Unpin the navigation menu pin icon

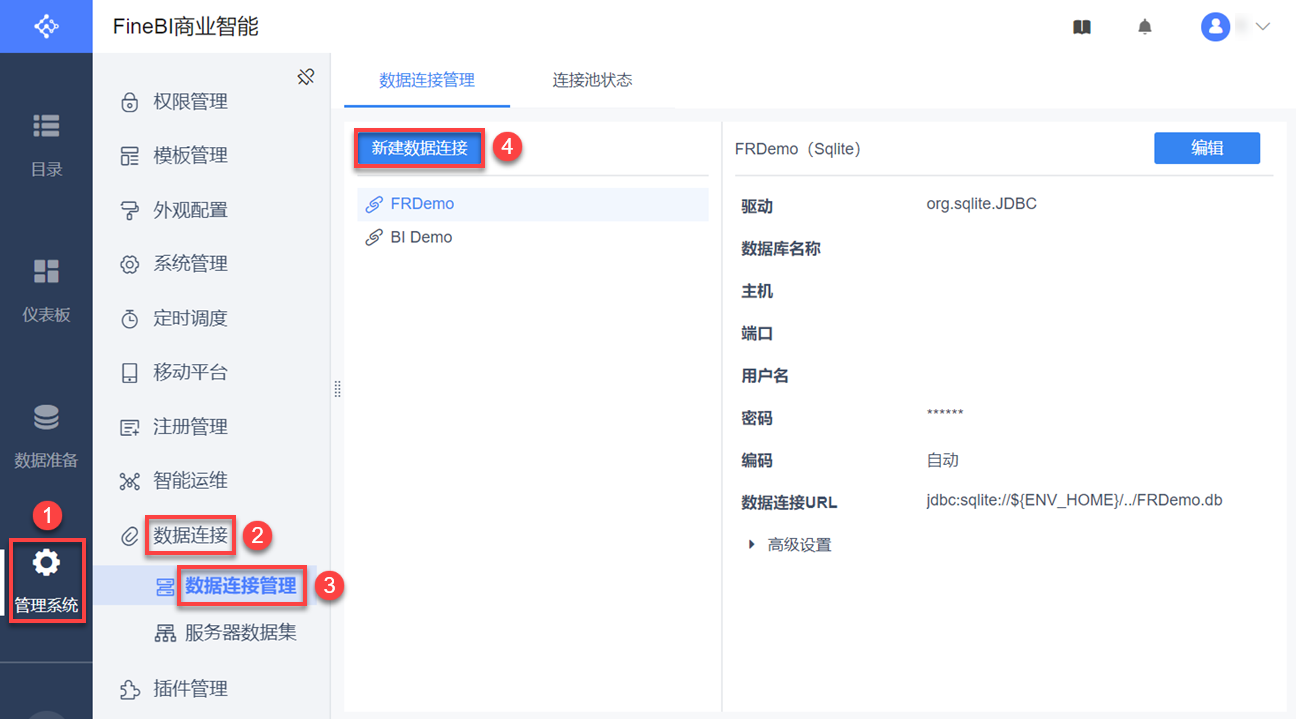[306, 77]
